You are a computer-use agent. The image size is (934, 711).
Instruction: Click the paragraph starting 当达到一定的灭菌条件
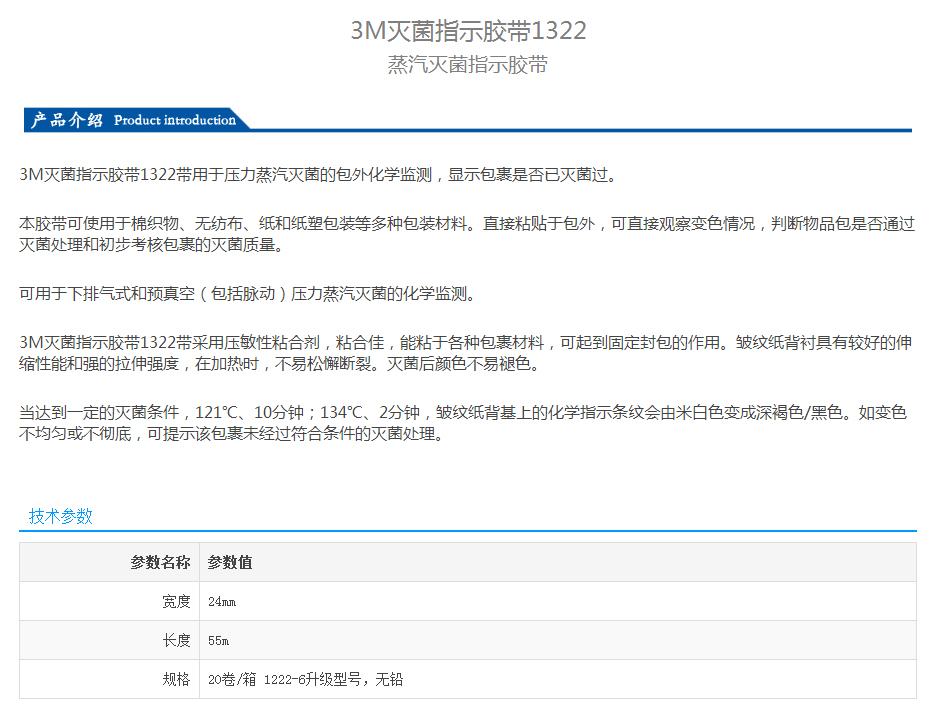(x=463, y=423)
